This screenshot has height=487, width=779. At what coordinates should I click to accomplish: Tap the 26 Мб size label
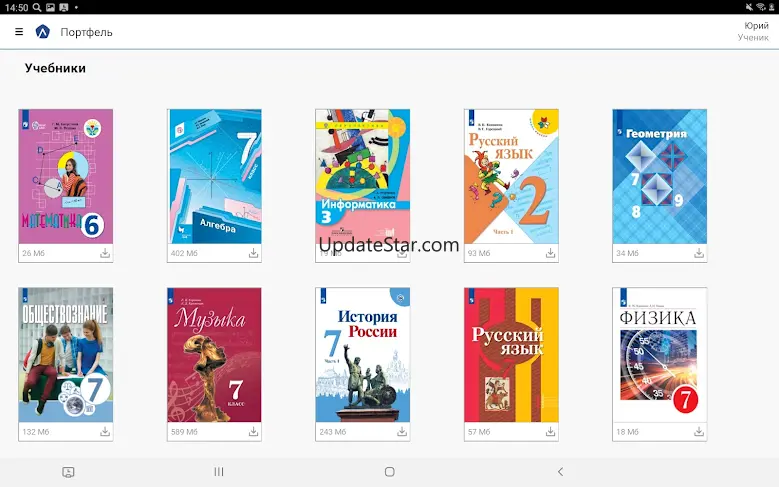tap(33, 253)
